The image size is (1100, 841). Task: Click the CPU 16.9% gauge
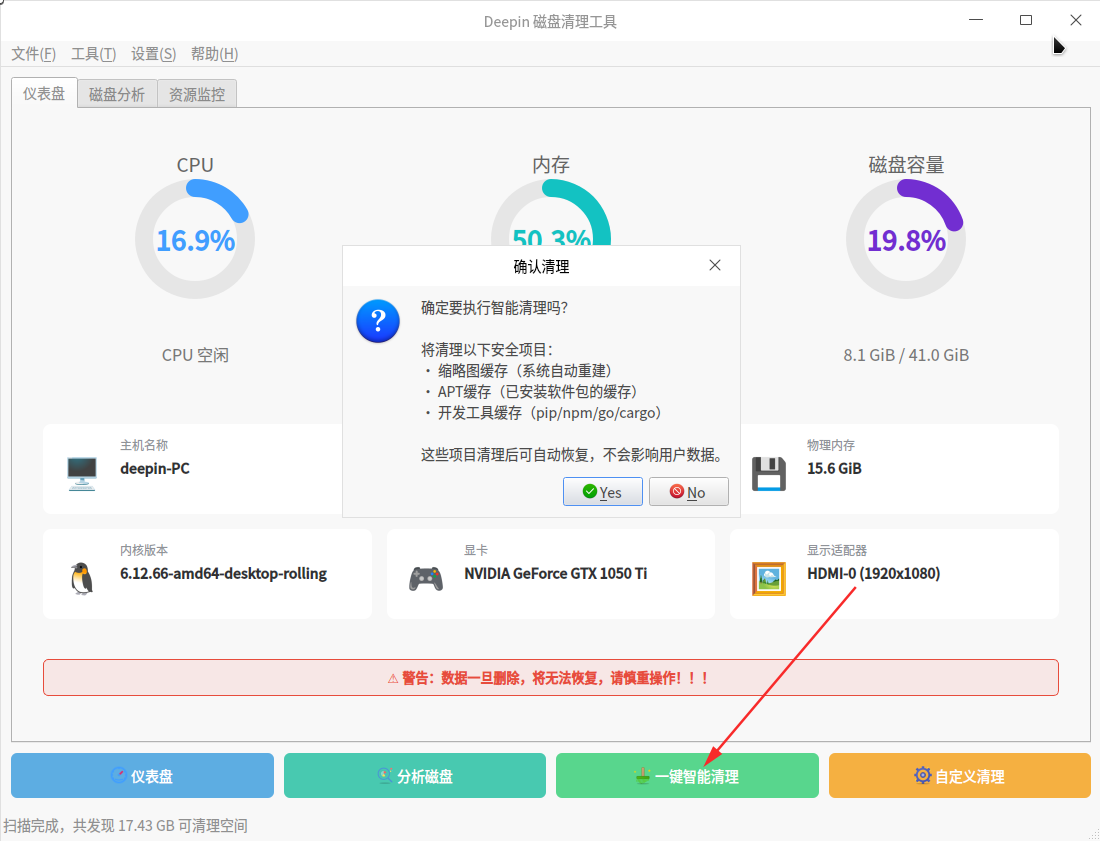point(195,239)
